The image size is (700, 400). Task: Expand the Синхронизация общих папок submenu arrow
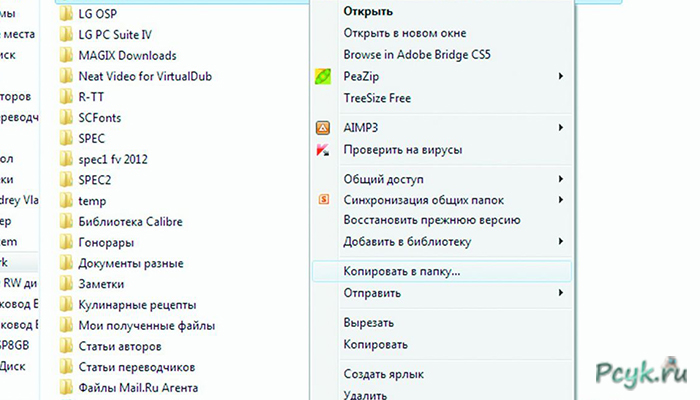561,200
